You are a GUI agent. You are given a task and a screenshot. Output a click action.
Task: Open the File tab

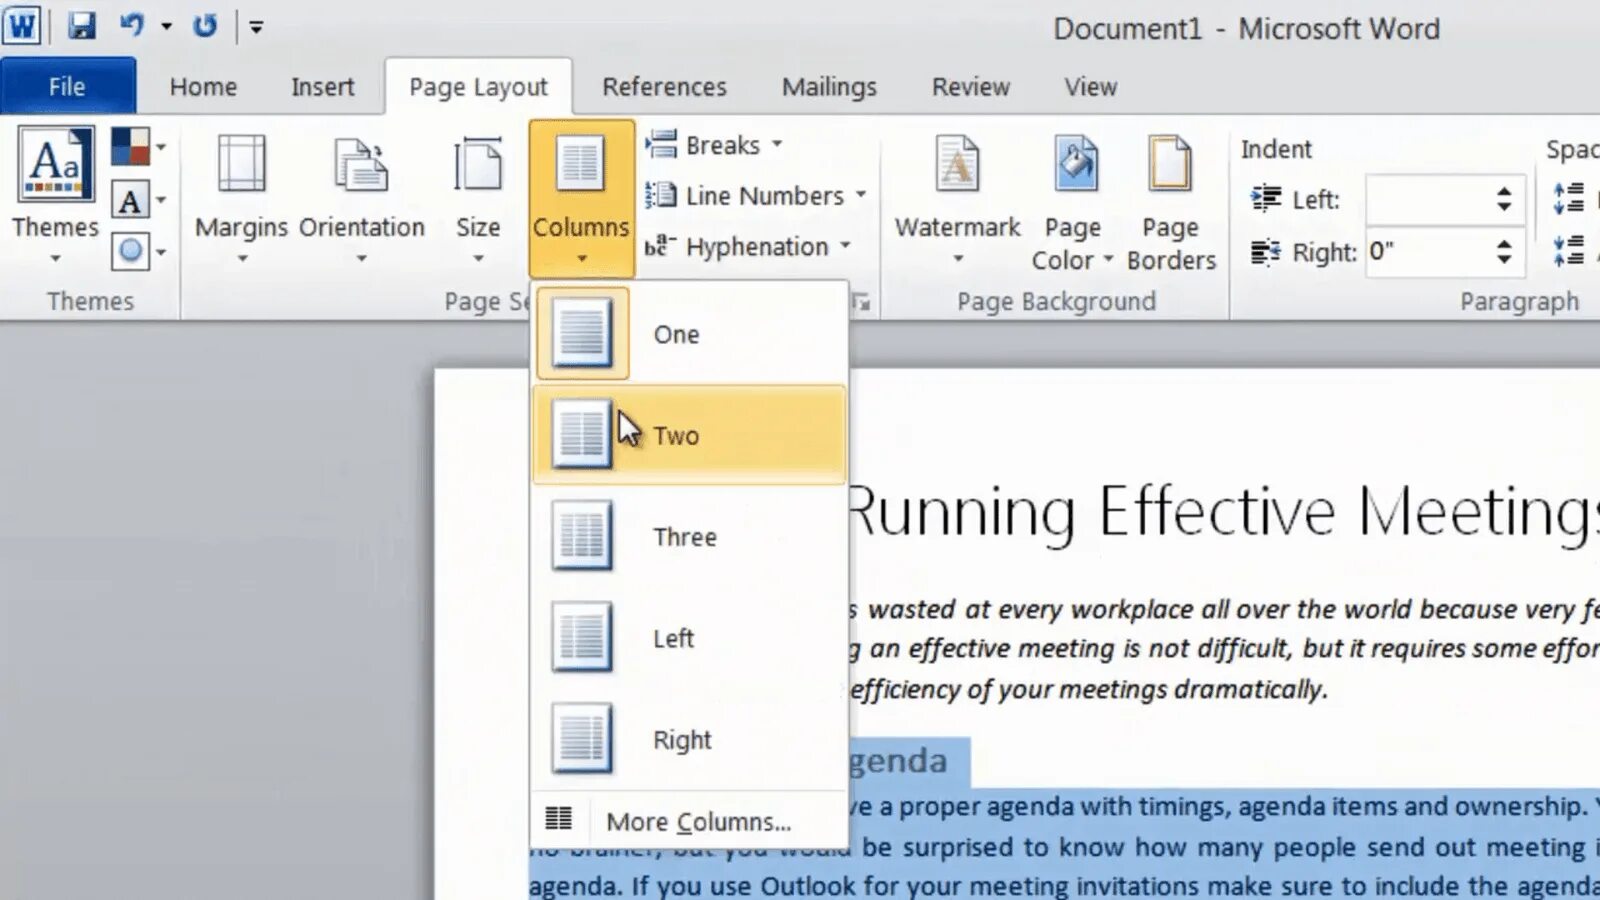click(67, 87)
